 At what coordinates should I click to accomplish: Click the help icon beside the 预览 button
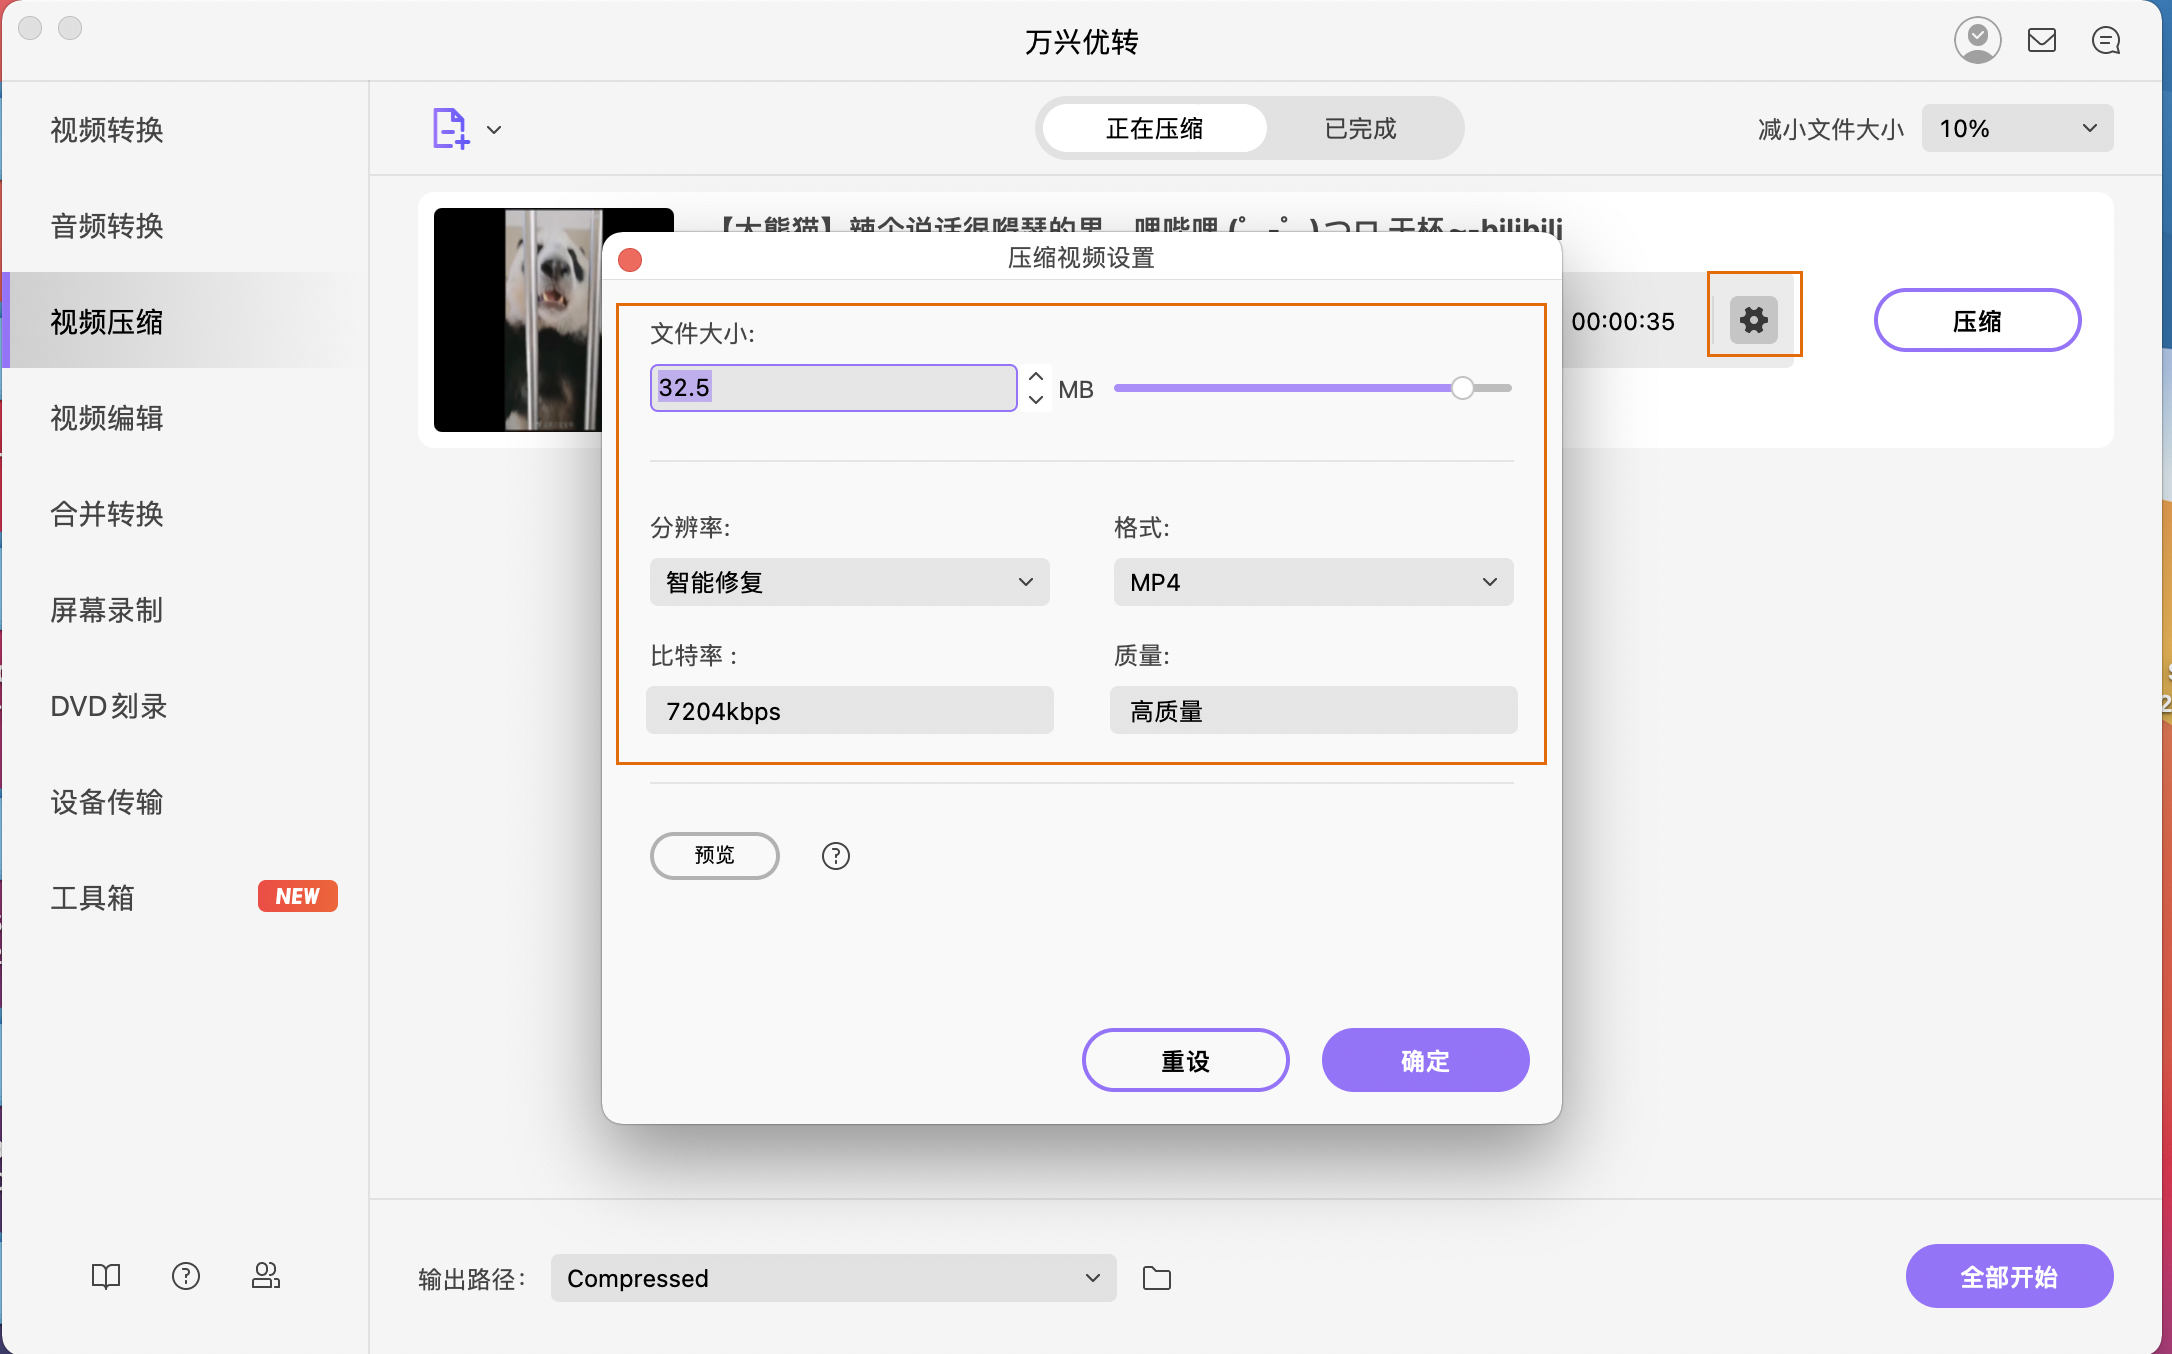click(x=835, y=855)
